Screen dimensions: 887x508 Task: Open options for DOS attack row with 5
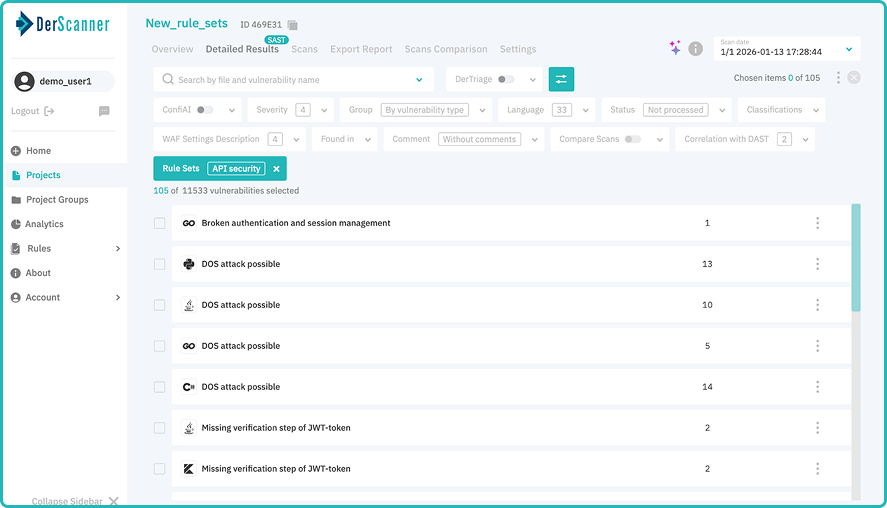(817, 346)
